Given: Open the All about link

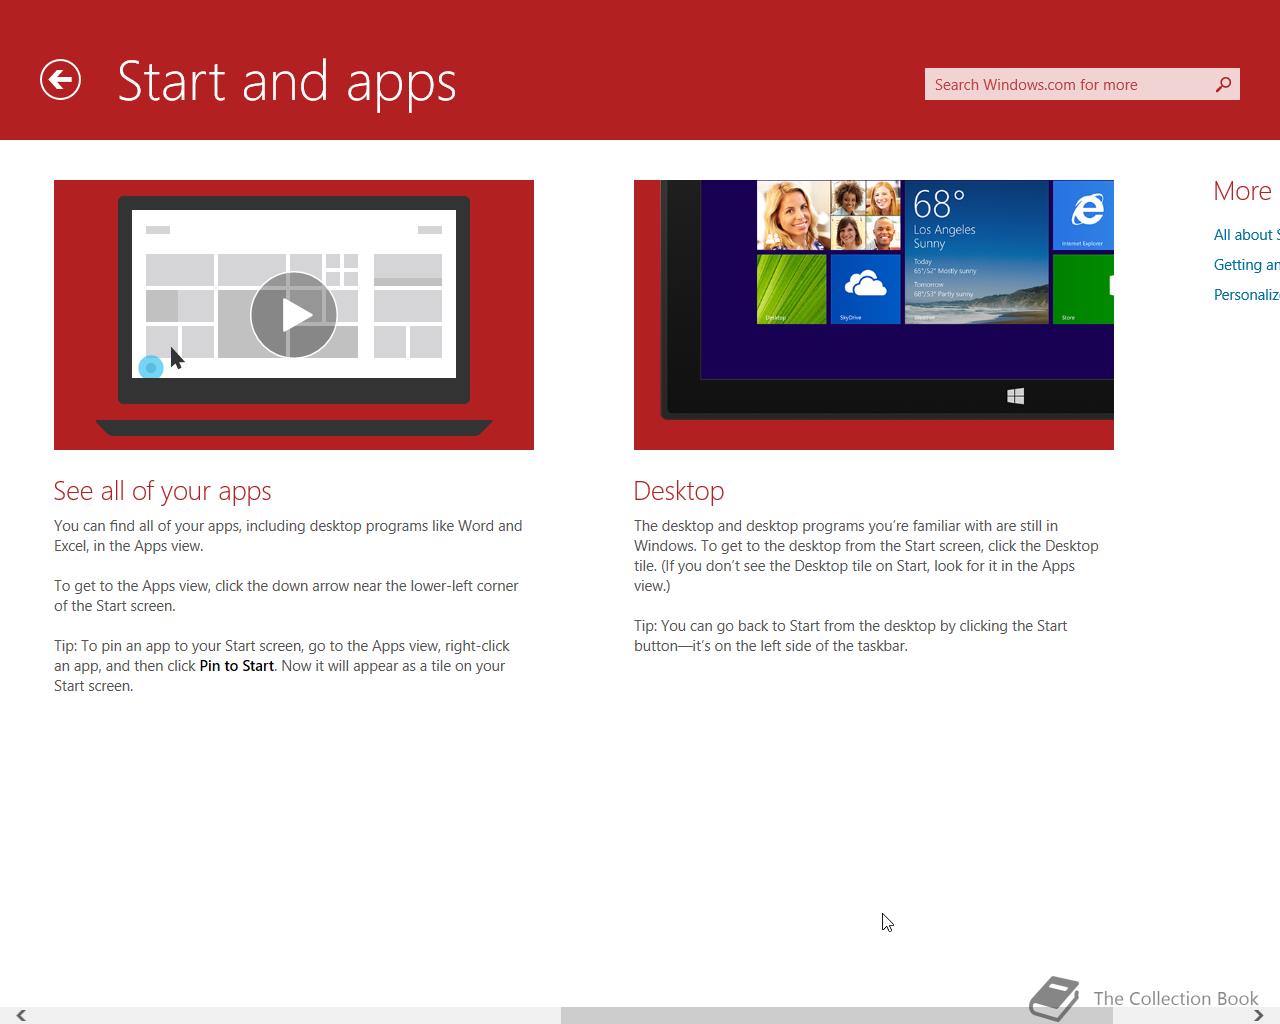Looking at the screenshot, I should pos(1246,235).
